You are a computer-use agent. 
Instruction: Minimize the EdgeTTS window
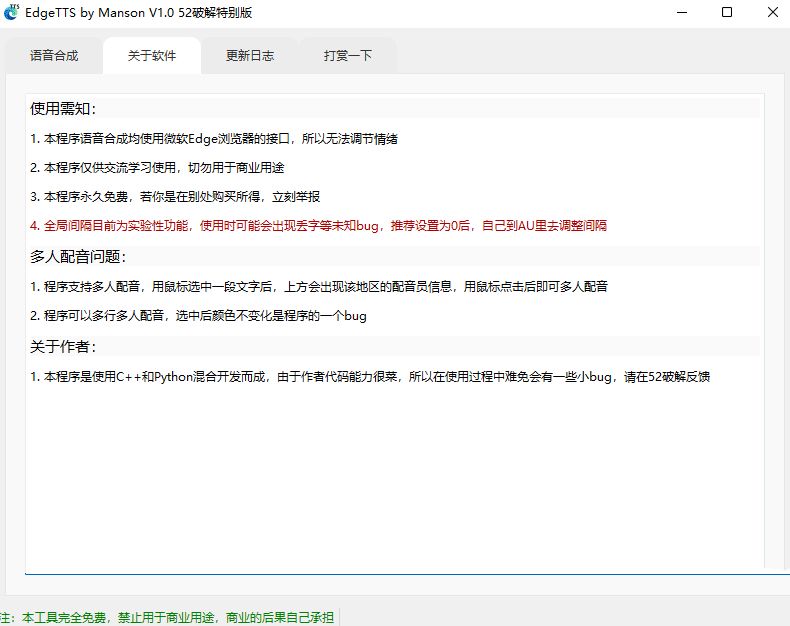pyautogui.click(x=682, y=12)
